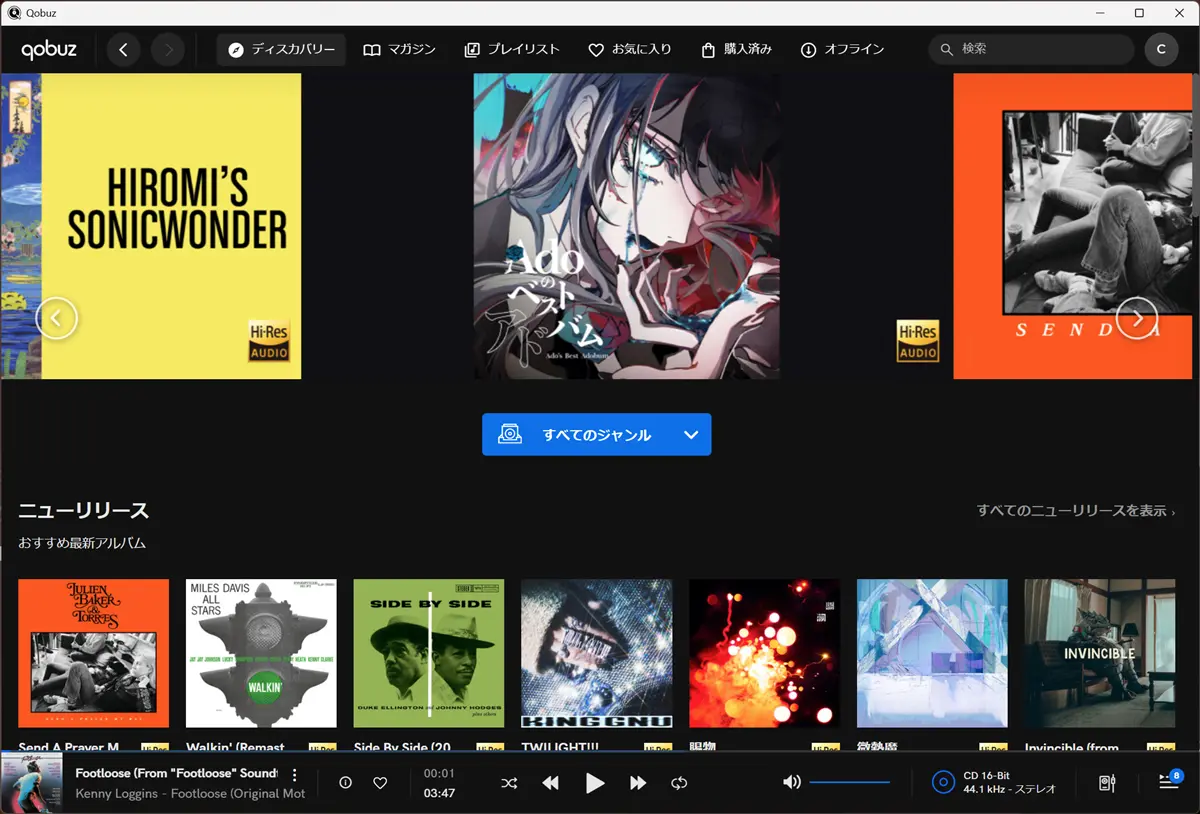
Task: Click すべてのニューリリースを表示 link
Action: coord(1076,511)
